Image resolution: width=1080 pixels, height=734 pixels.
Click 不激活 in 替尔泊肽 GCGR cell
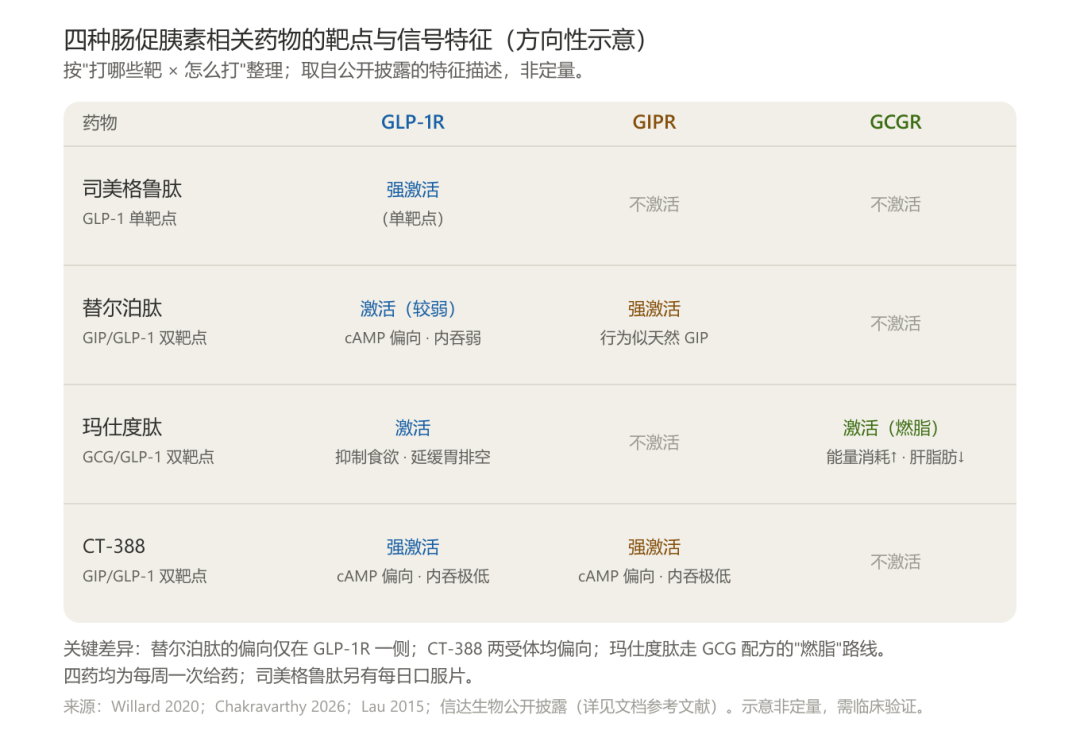[x=895, y=324]
